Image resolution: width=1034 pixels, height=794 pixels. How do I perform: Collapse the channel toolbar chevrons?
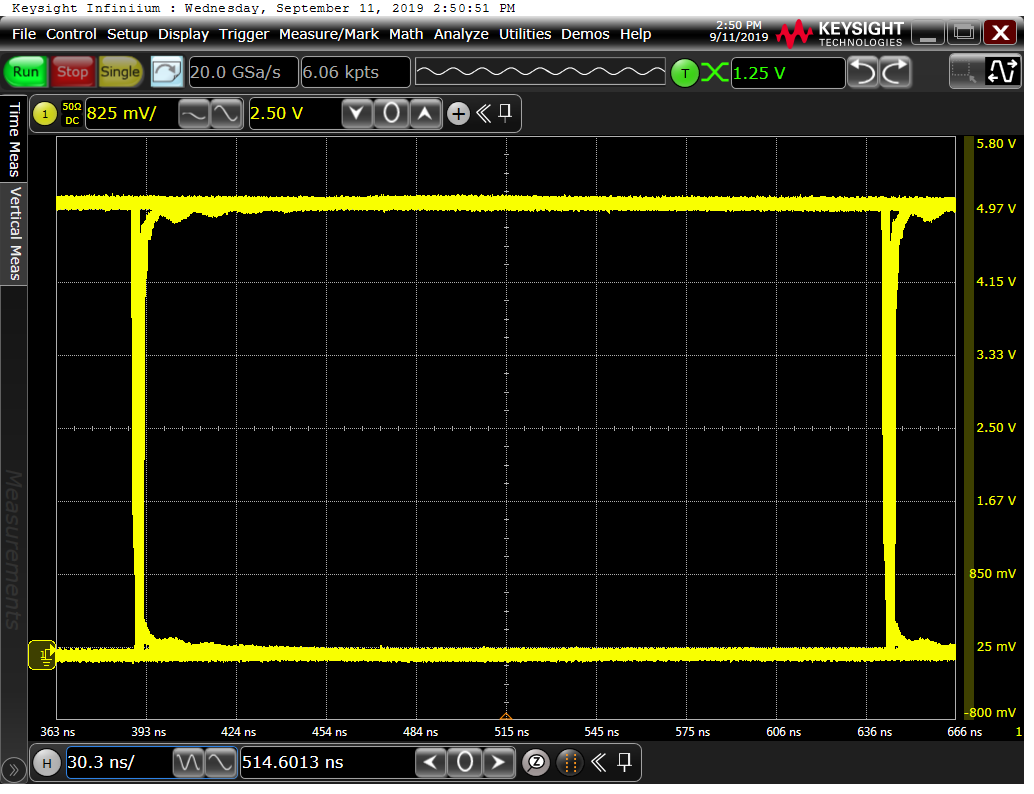[483, 114]
